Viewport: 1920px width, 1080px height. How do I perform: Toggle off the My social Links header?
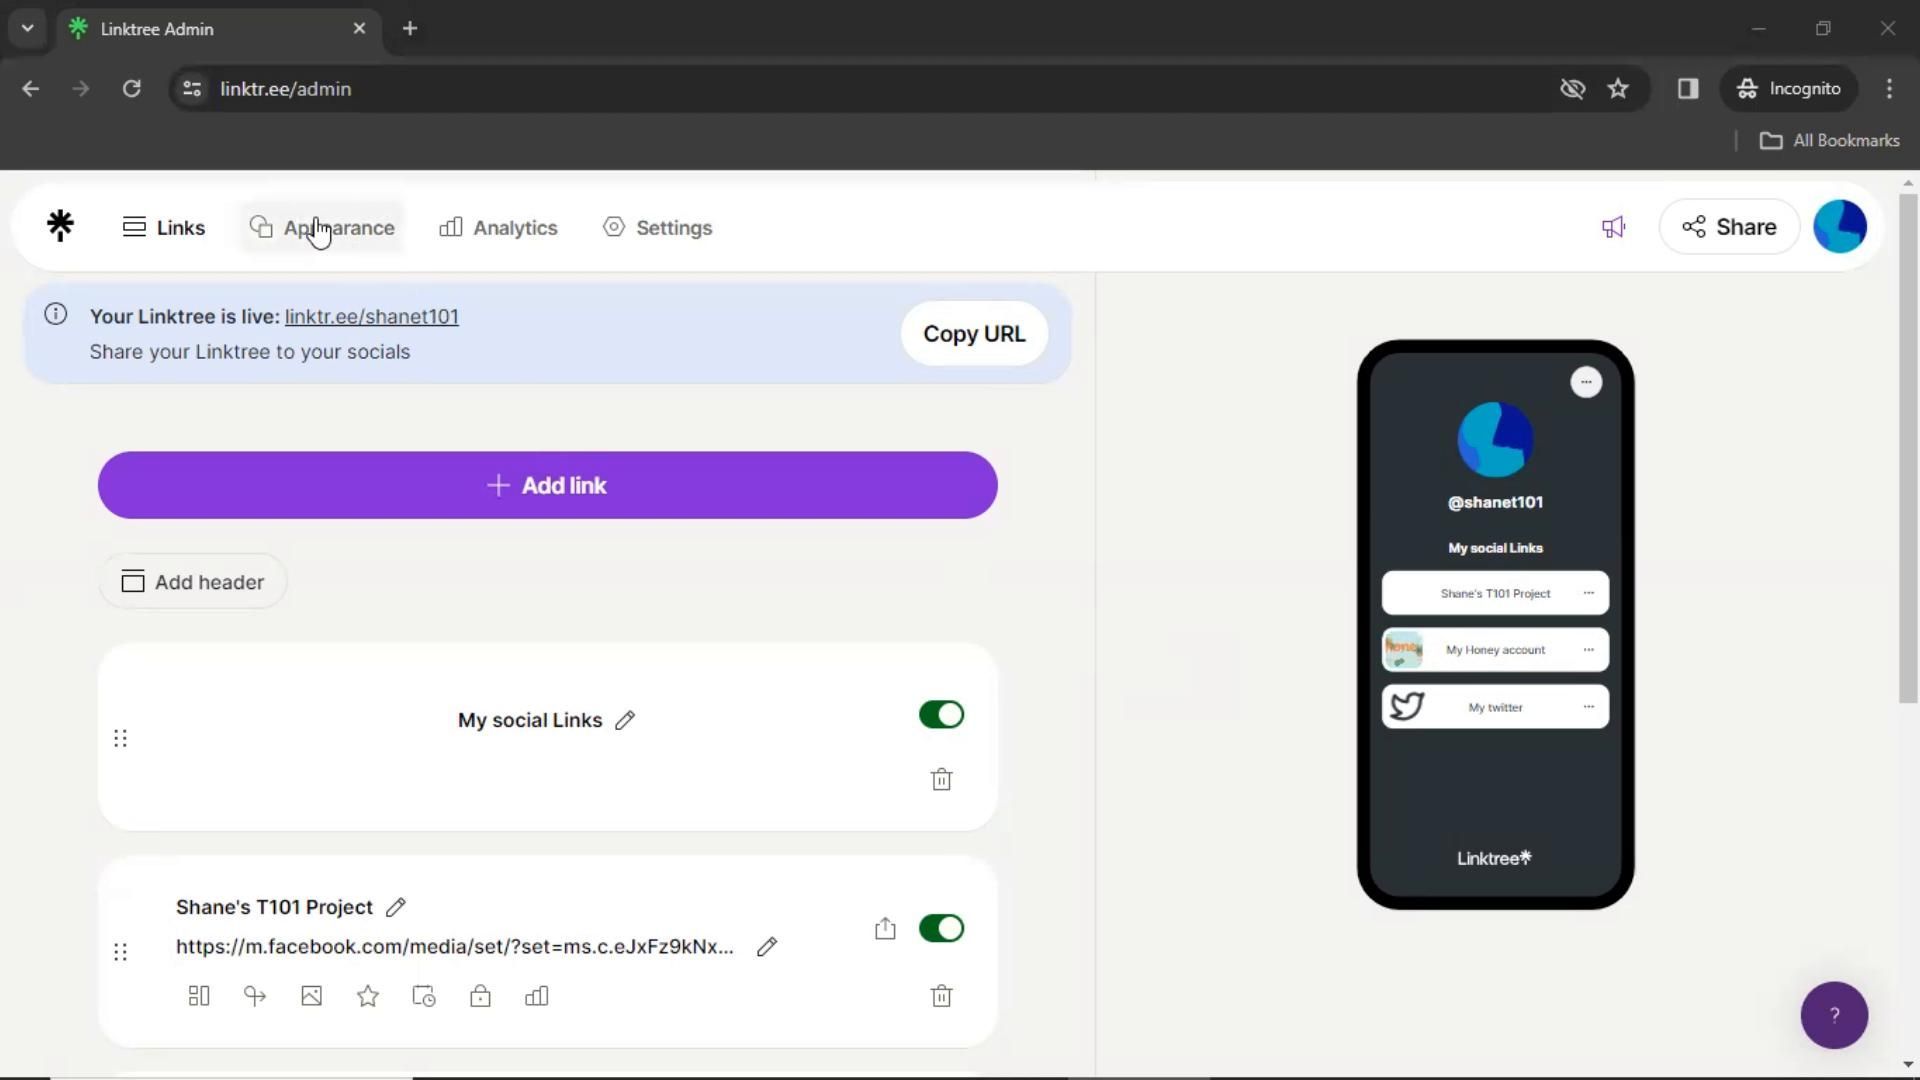(941, 715)
